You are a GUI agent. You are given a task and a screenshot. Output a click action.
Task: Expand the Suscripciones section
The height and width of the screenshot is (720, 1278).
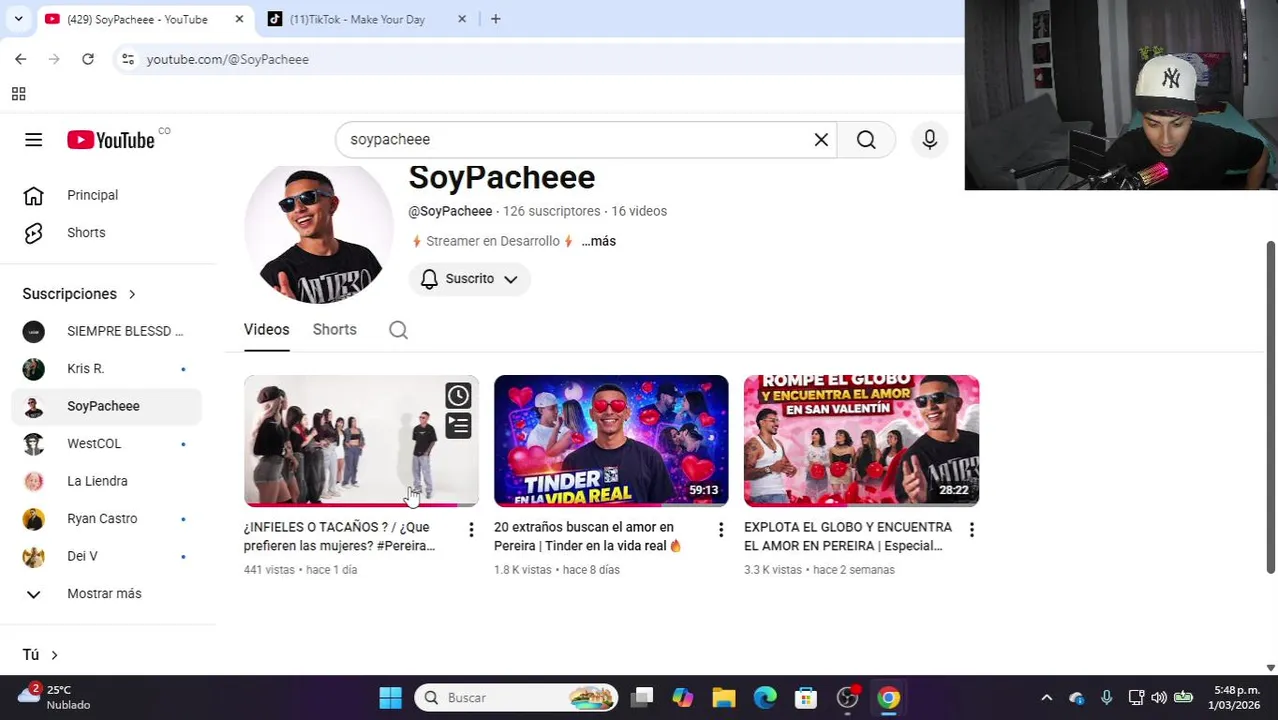coord(79,294)
